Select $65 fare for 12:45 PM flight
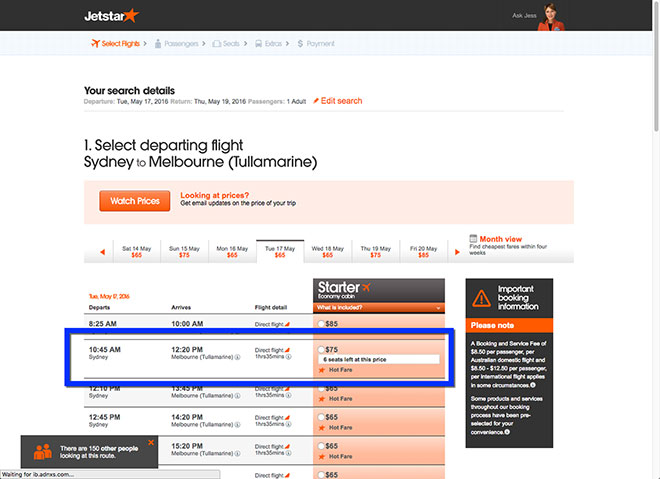The height and width of the screenshot is (479, 660). tap(321, 417)
